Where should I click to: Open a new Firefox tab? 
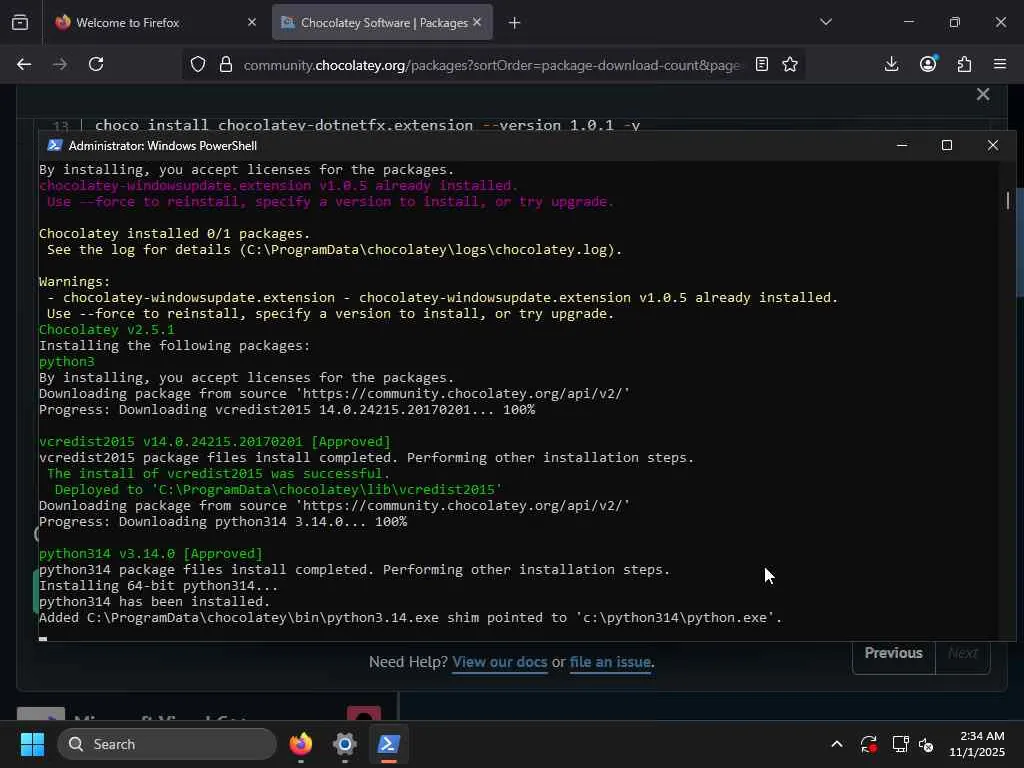[x=515, y=23]
